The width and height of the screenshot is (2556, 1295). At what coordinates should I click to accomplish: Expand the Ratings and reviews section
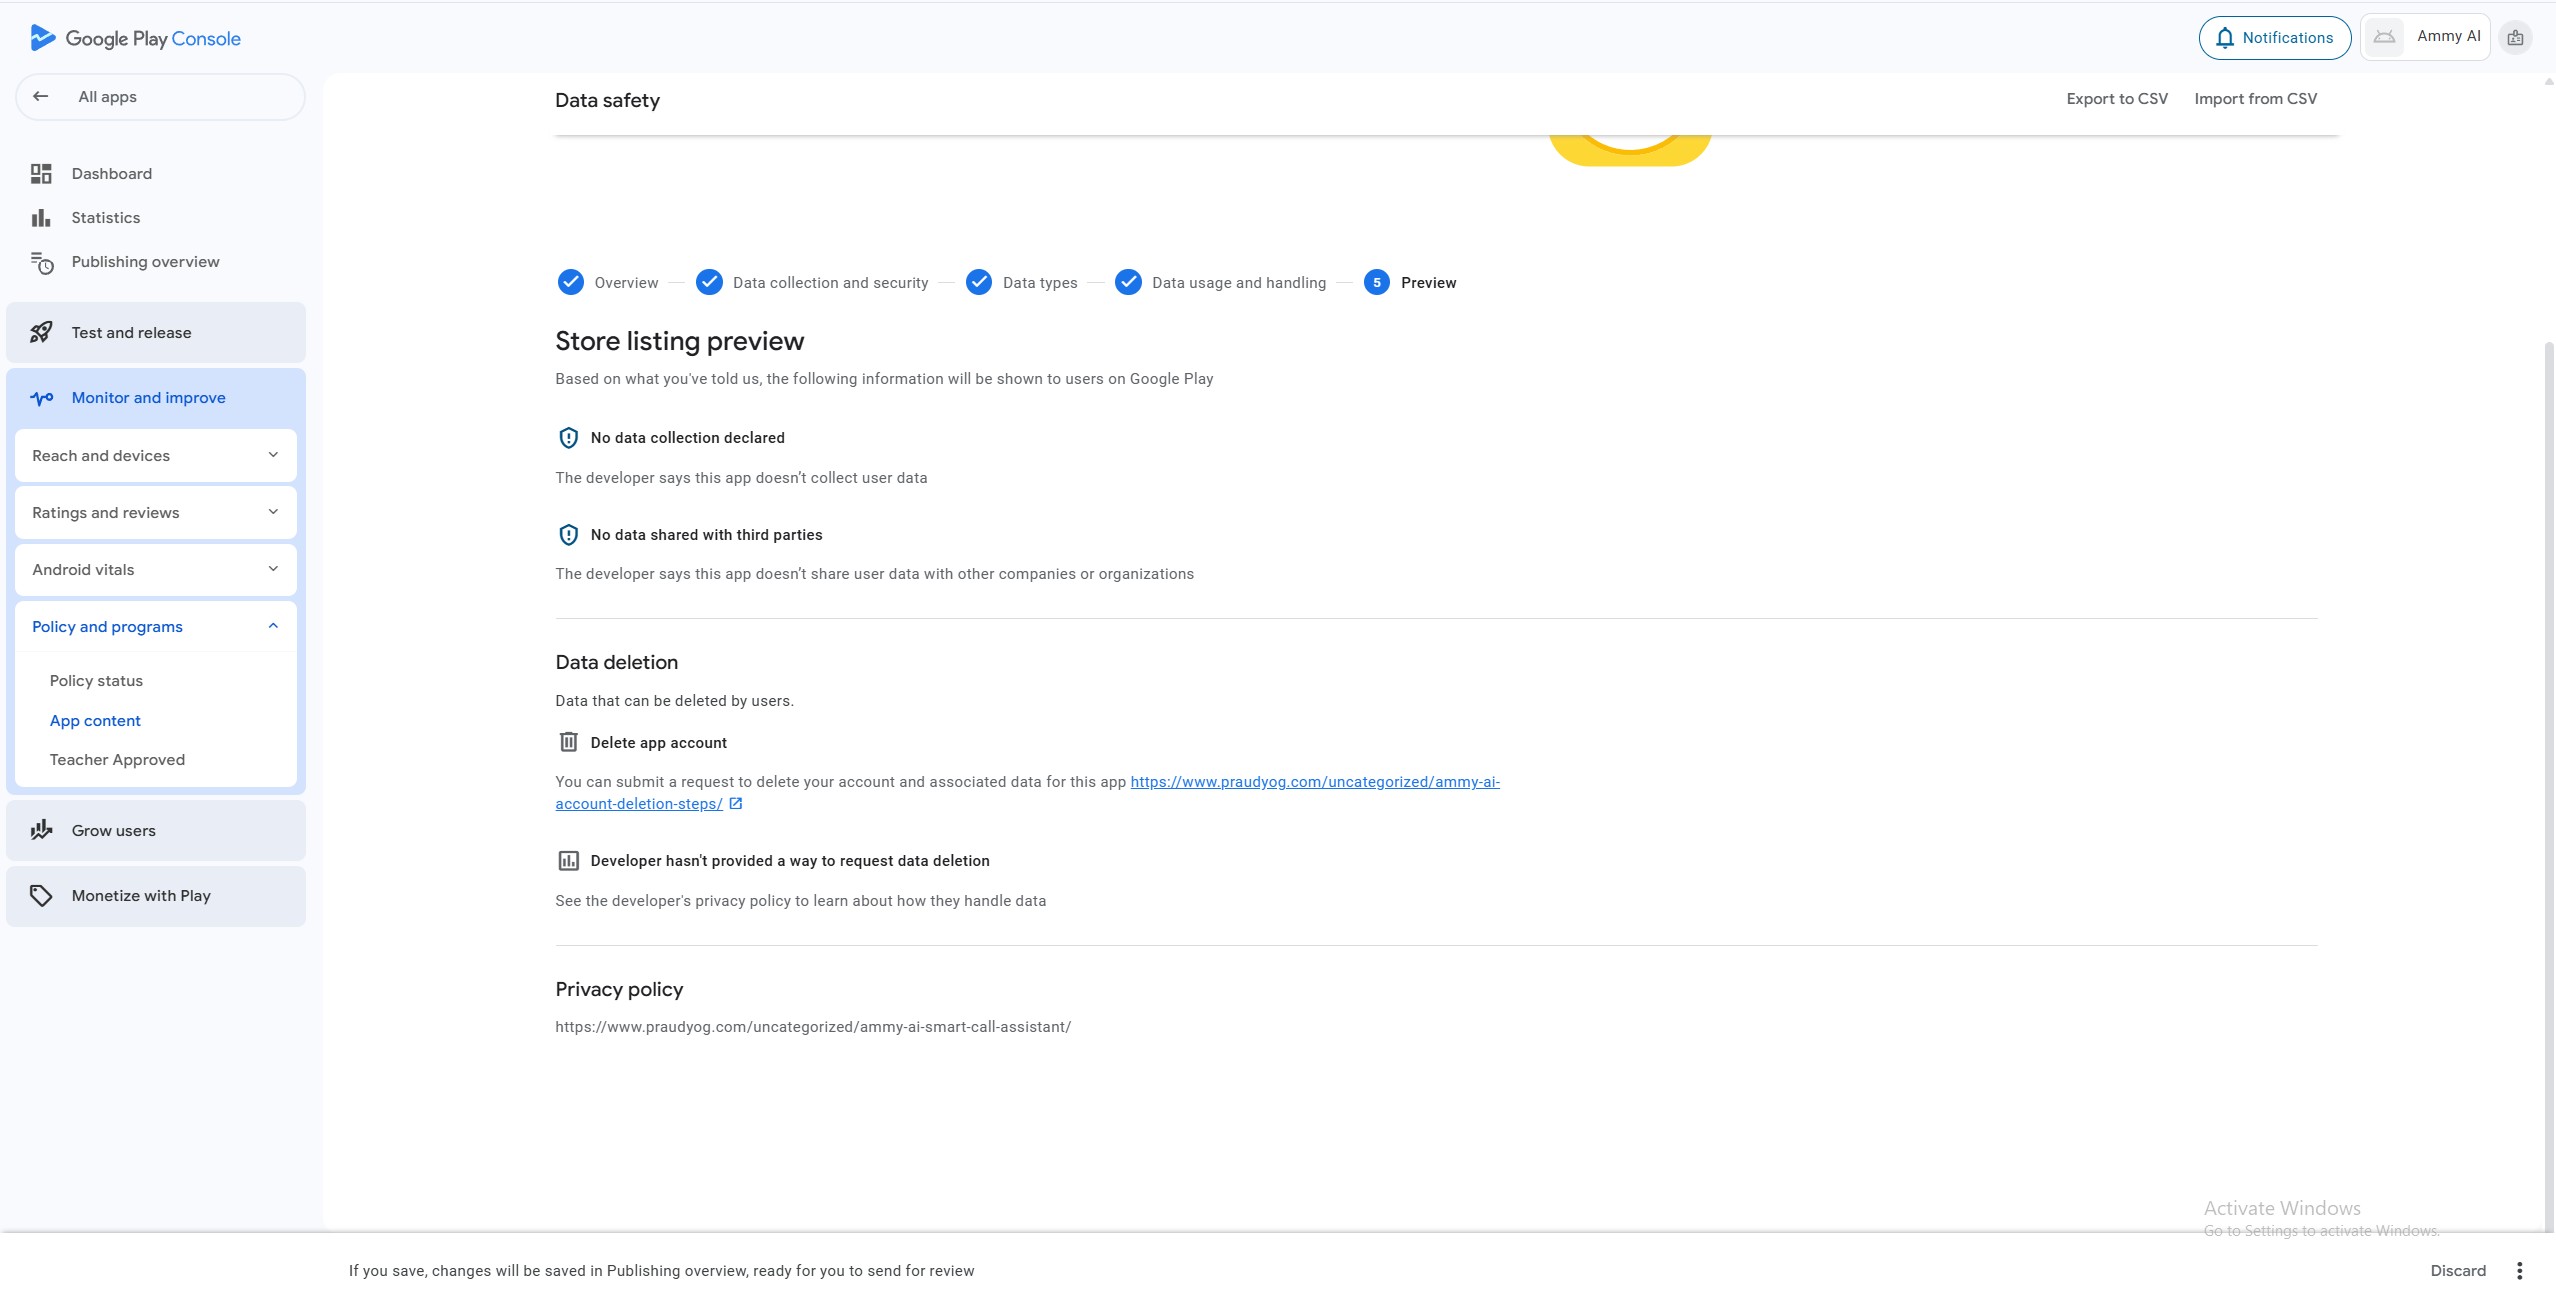tap(156, 513)
